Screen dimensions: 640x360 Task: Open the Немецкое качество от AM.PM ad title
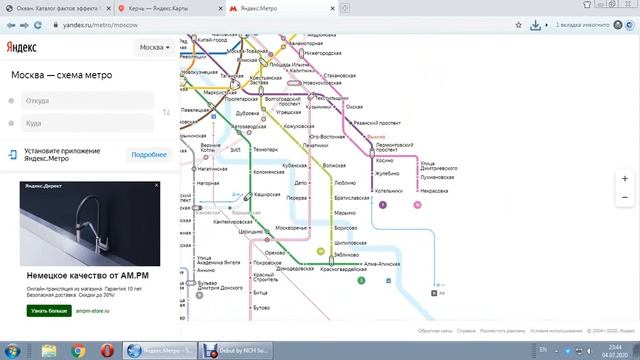pyautogui.click(x=88, y=276)
